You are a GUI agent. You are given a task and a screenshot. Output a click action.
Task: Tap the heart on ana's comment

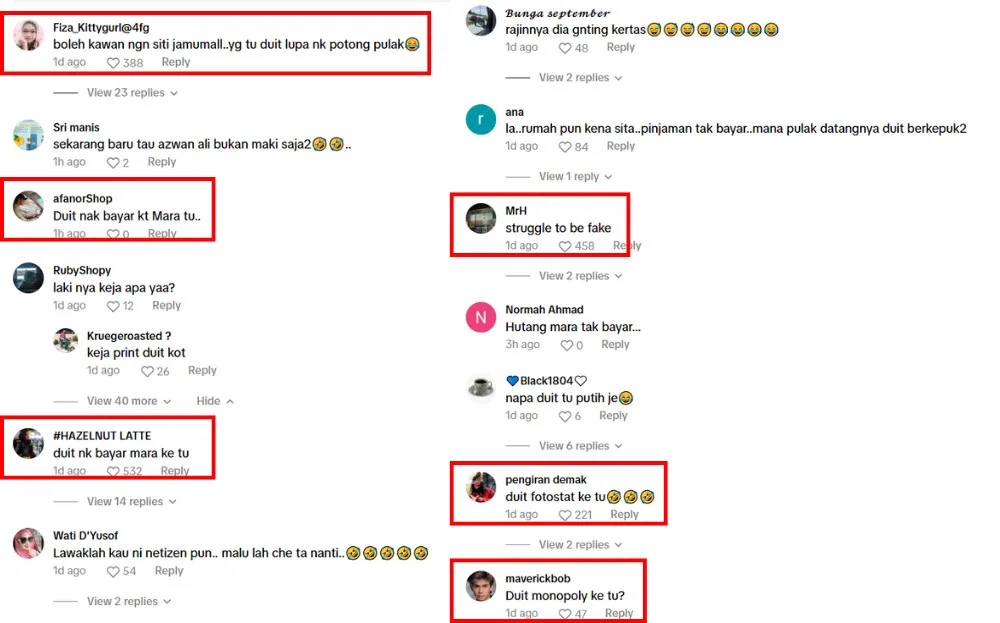coord(565,147)
